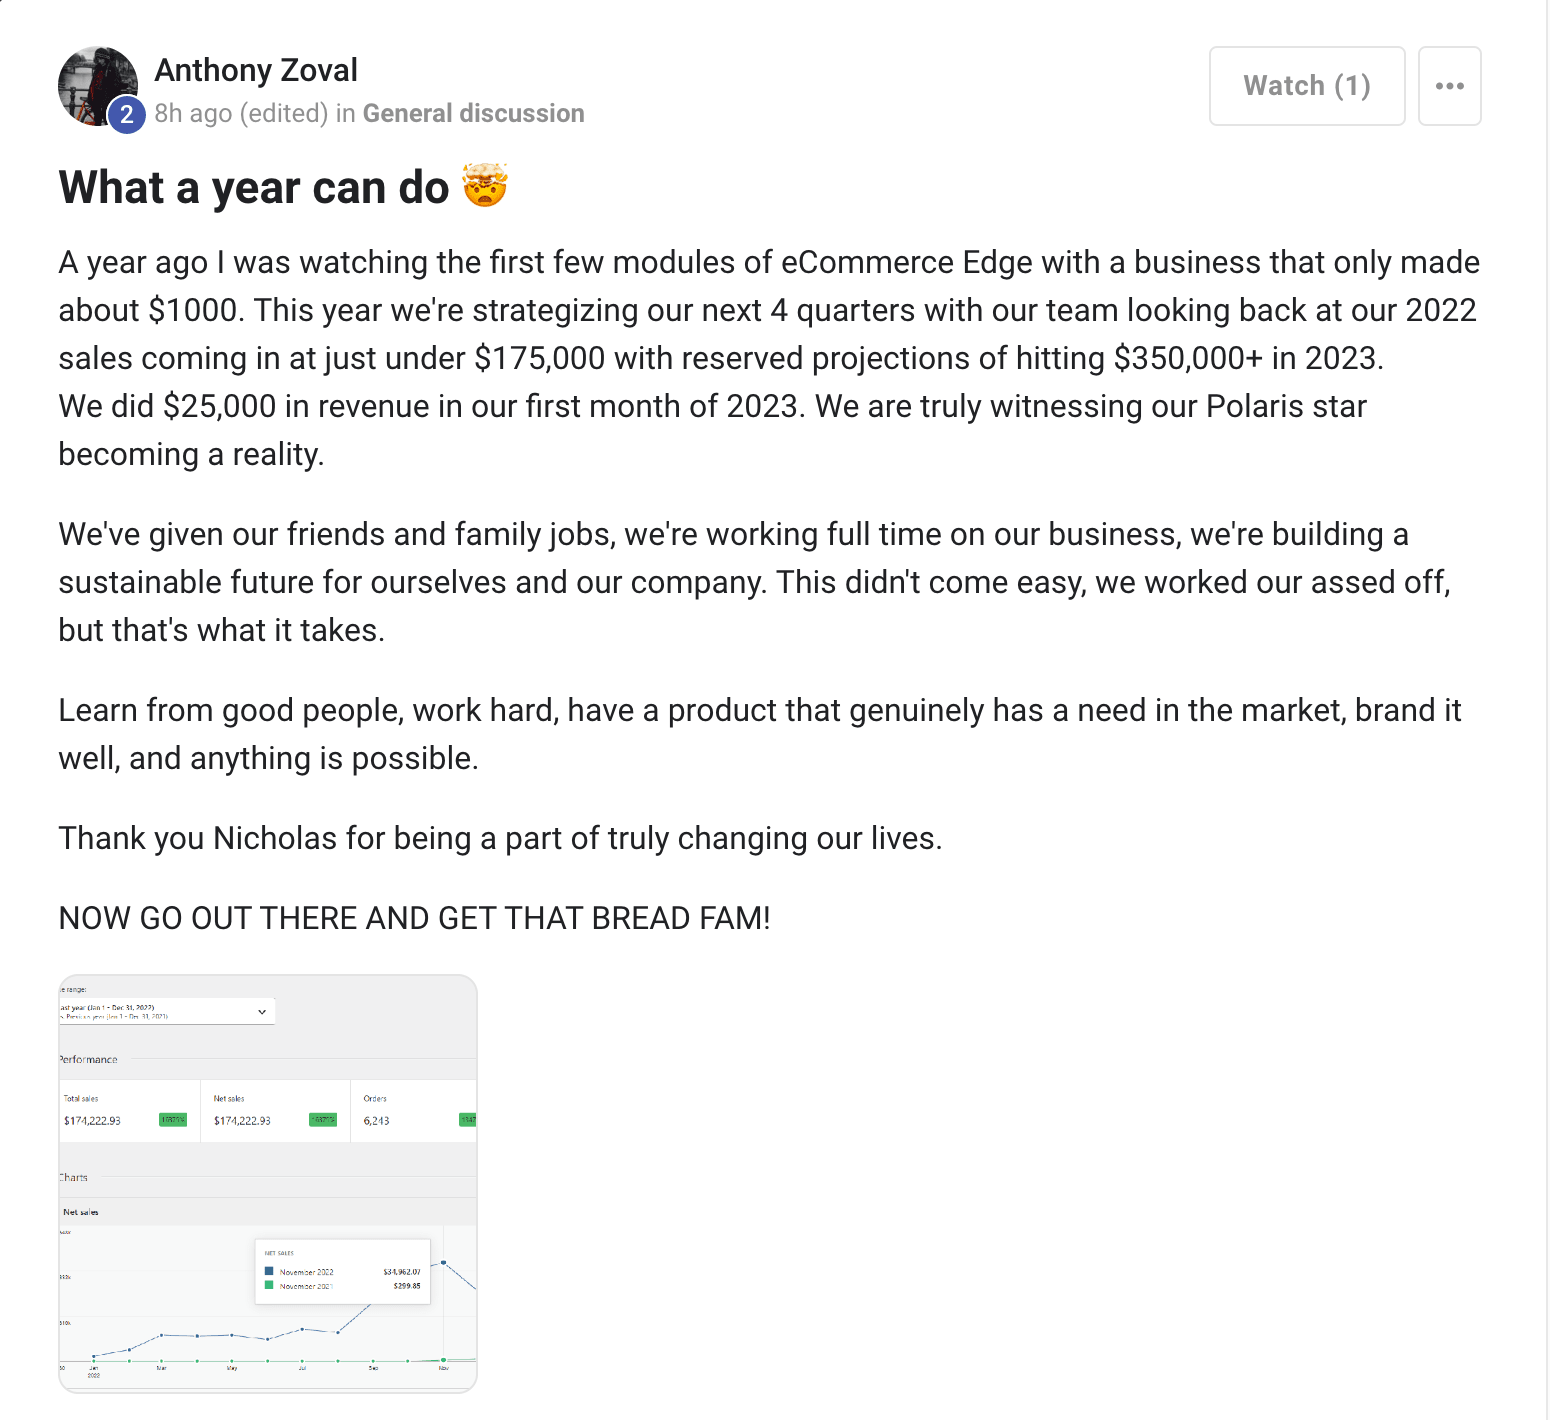Open the General discussion category link
The width and height of the screenshot is (1550, 1420).
point(473,113)
